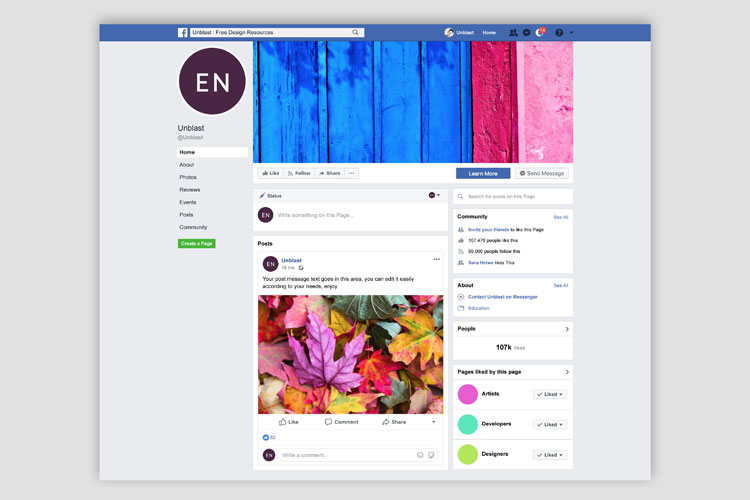Click See All in About section
The image size is (750, 500).
[x=561, y=286]
